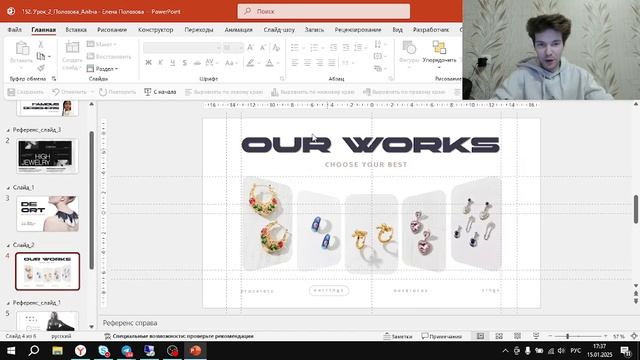Collapse the Слайд_2 section
The width and height of the screenshot is (640, 360).
[8, 245]
